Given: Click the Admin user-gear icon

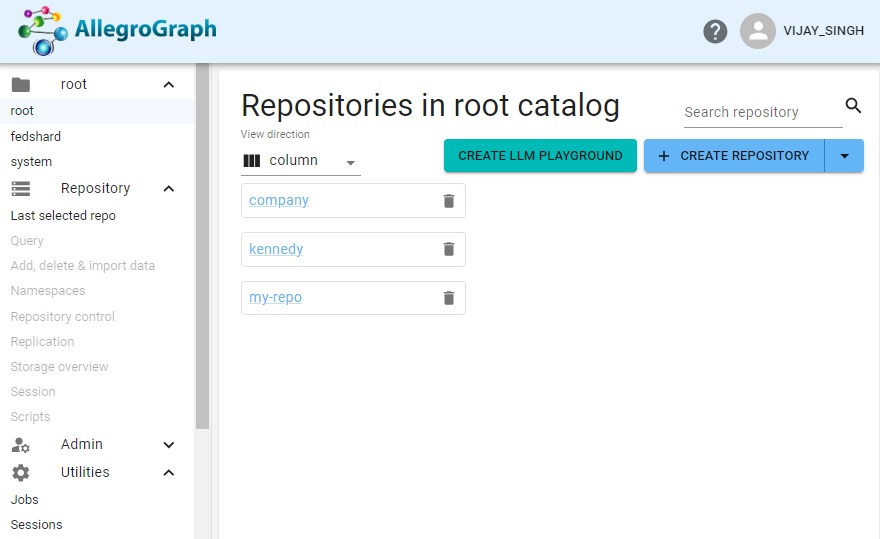Looking at the screenshot, I should tap(21, 445).
